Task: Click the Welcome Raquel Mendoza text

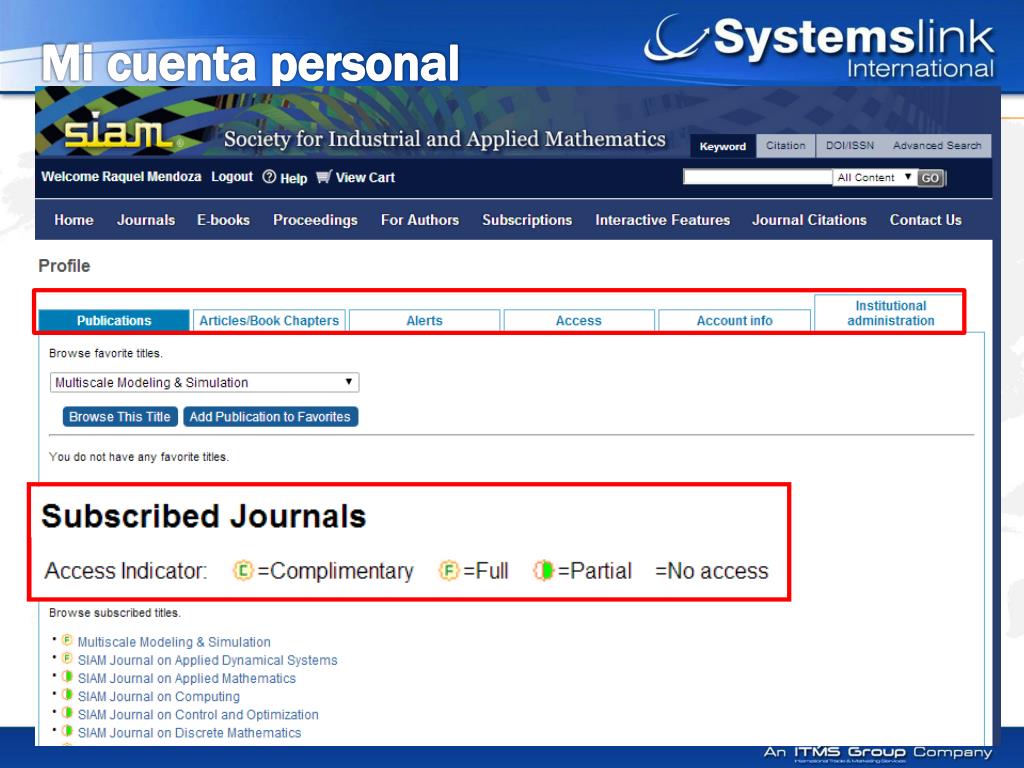Action: [x=121, y=176]
